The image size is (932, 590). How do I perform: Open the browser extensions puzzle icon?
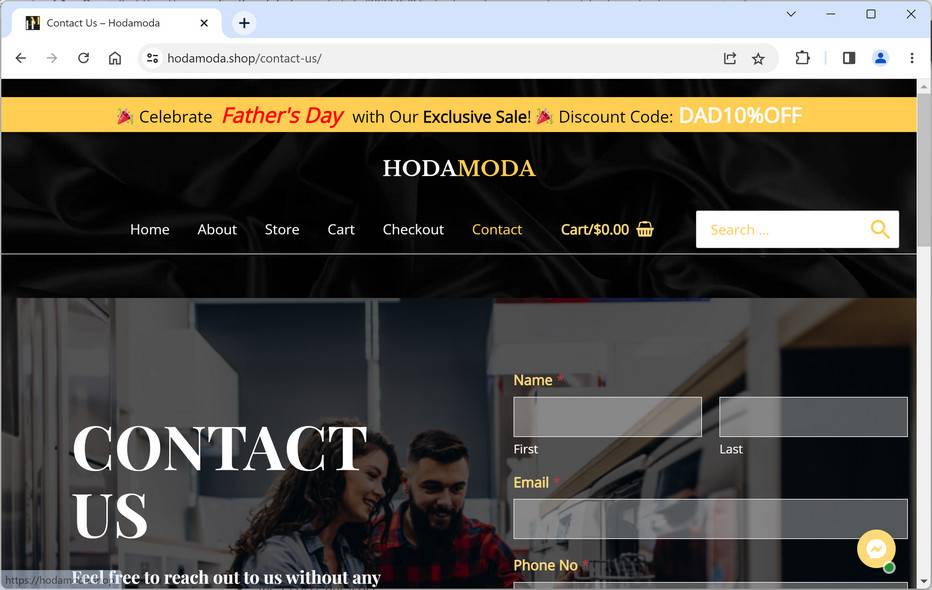coord(802,58)
